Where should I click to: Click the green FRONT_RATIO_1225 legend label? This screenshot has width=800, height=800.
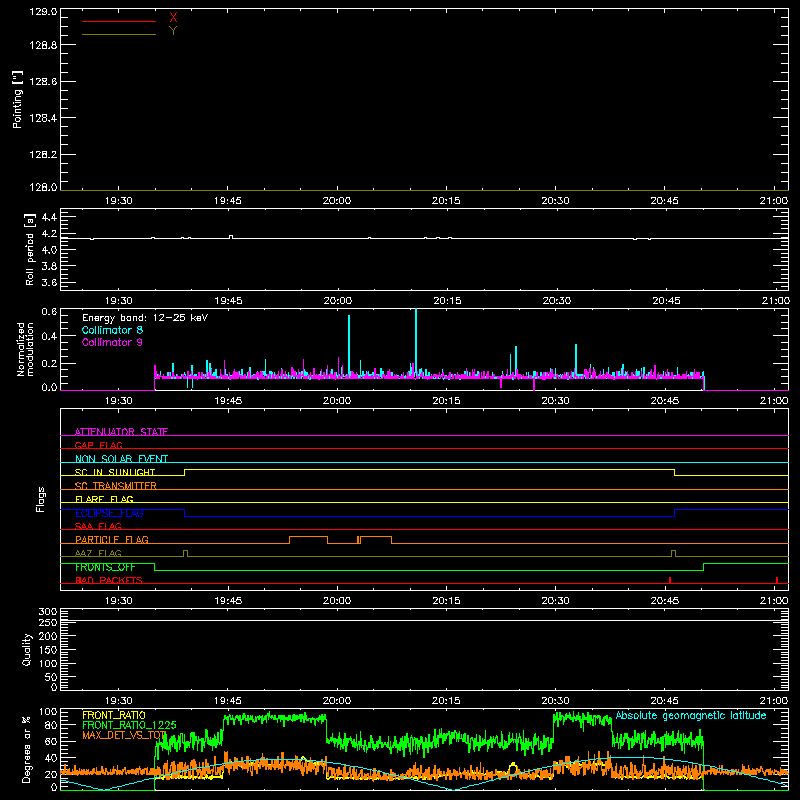[x=129, y=725]
